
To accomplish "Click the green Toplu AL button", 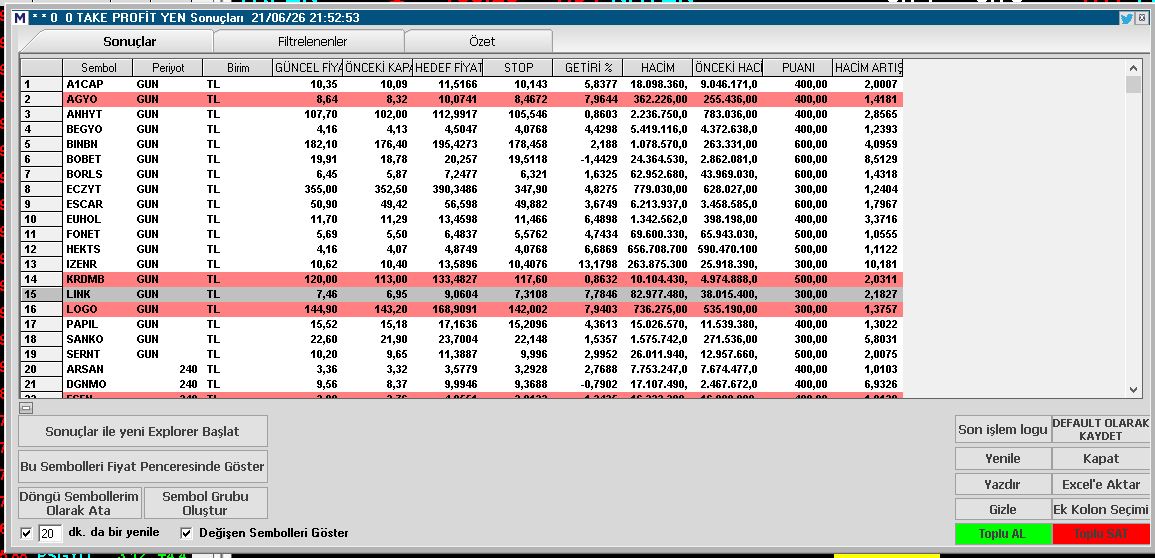I will [x=1003, y=534].
